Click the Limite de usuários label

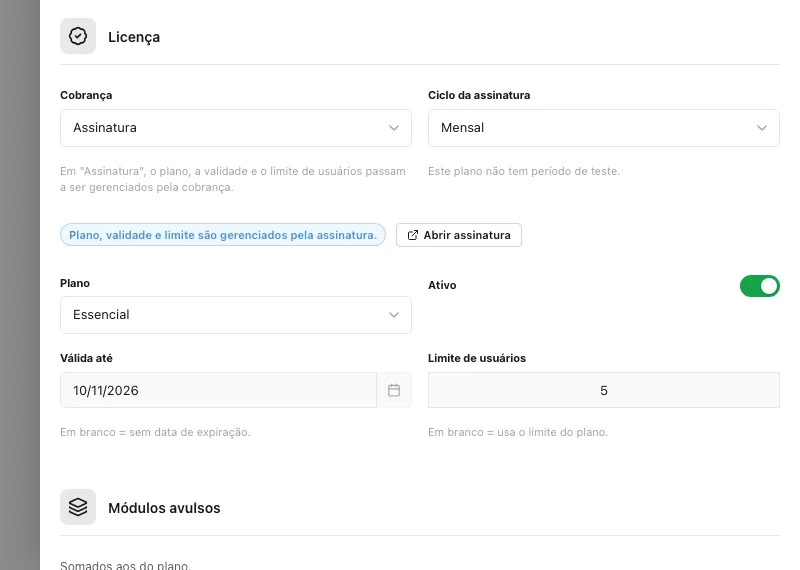coord(477,358)
